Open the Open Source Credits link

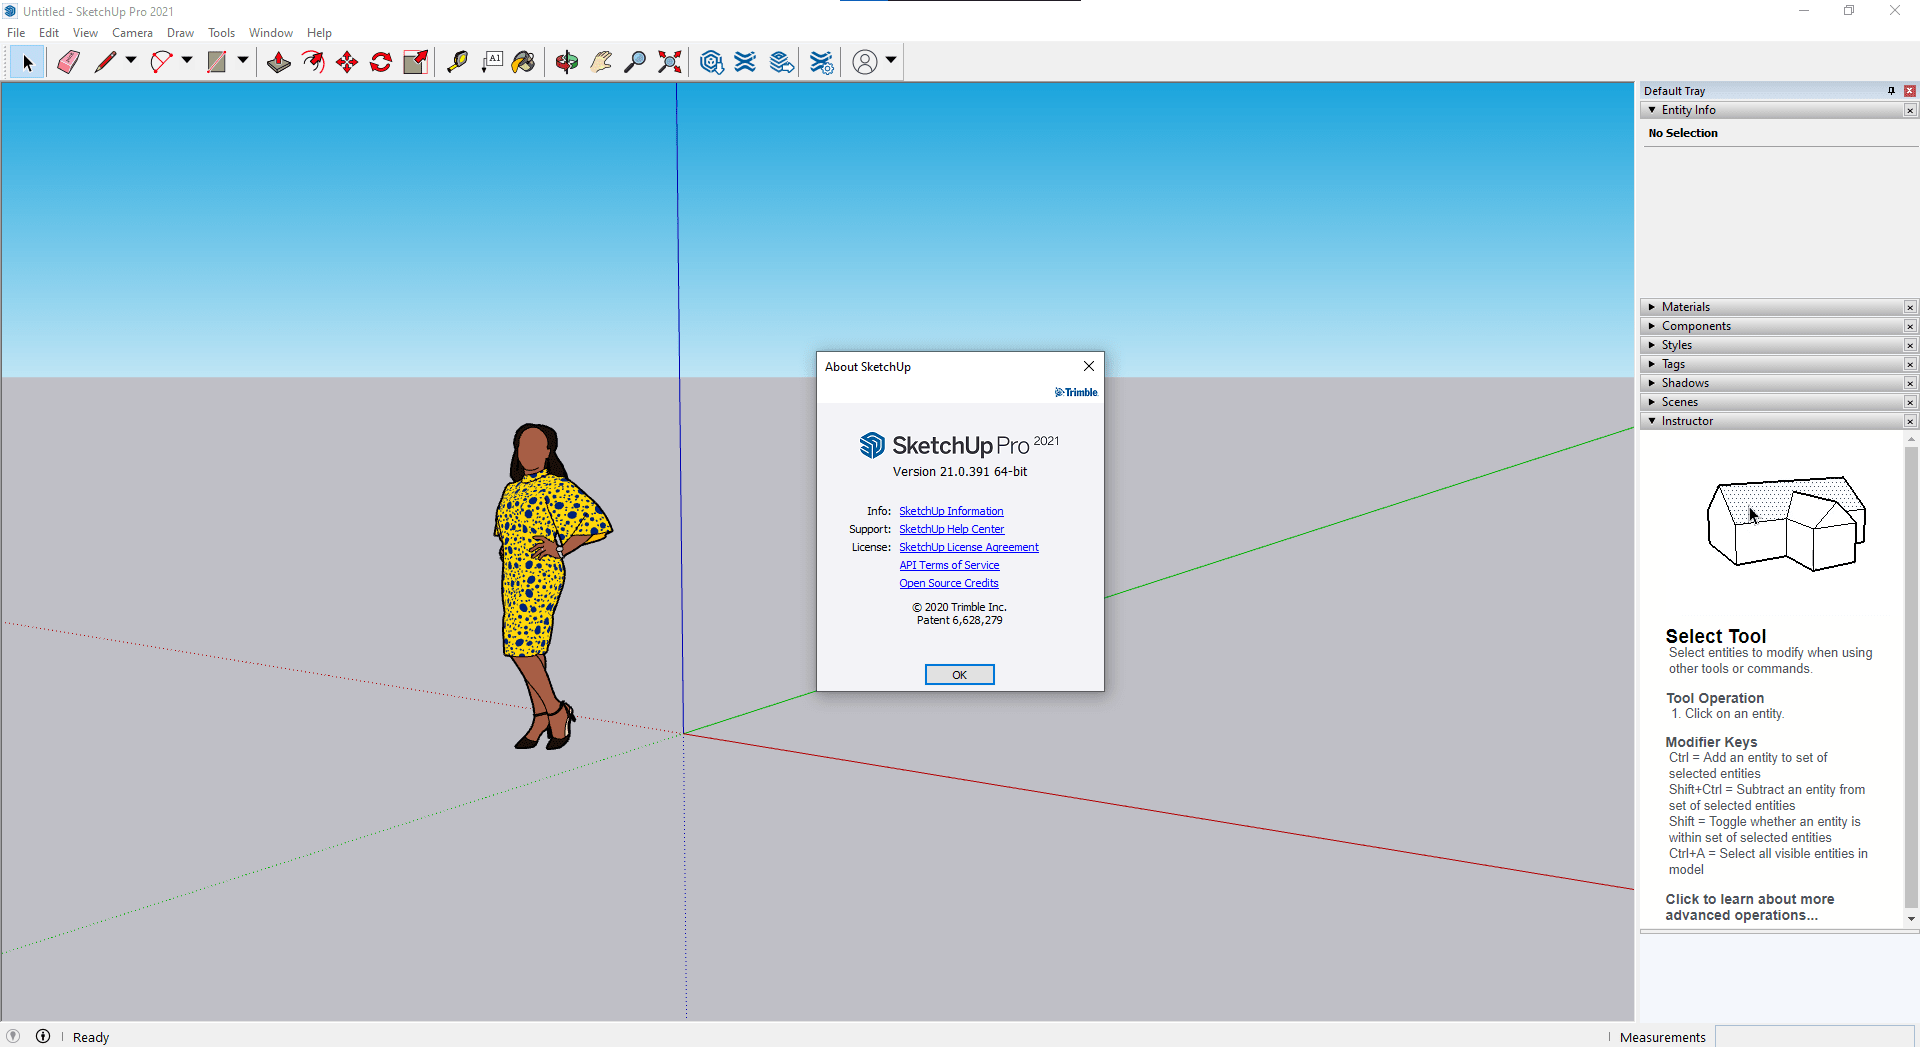click(x=948, y=583)
